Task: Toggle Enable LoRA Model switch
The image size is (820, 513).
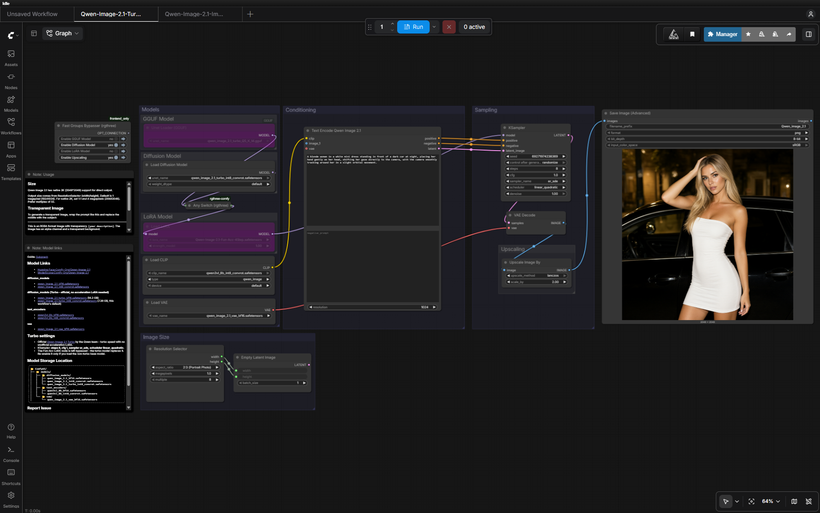Action: coord(116,151)
